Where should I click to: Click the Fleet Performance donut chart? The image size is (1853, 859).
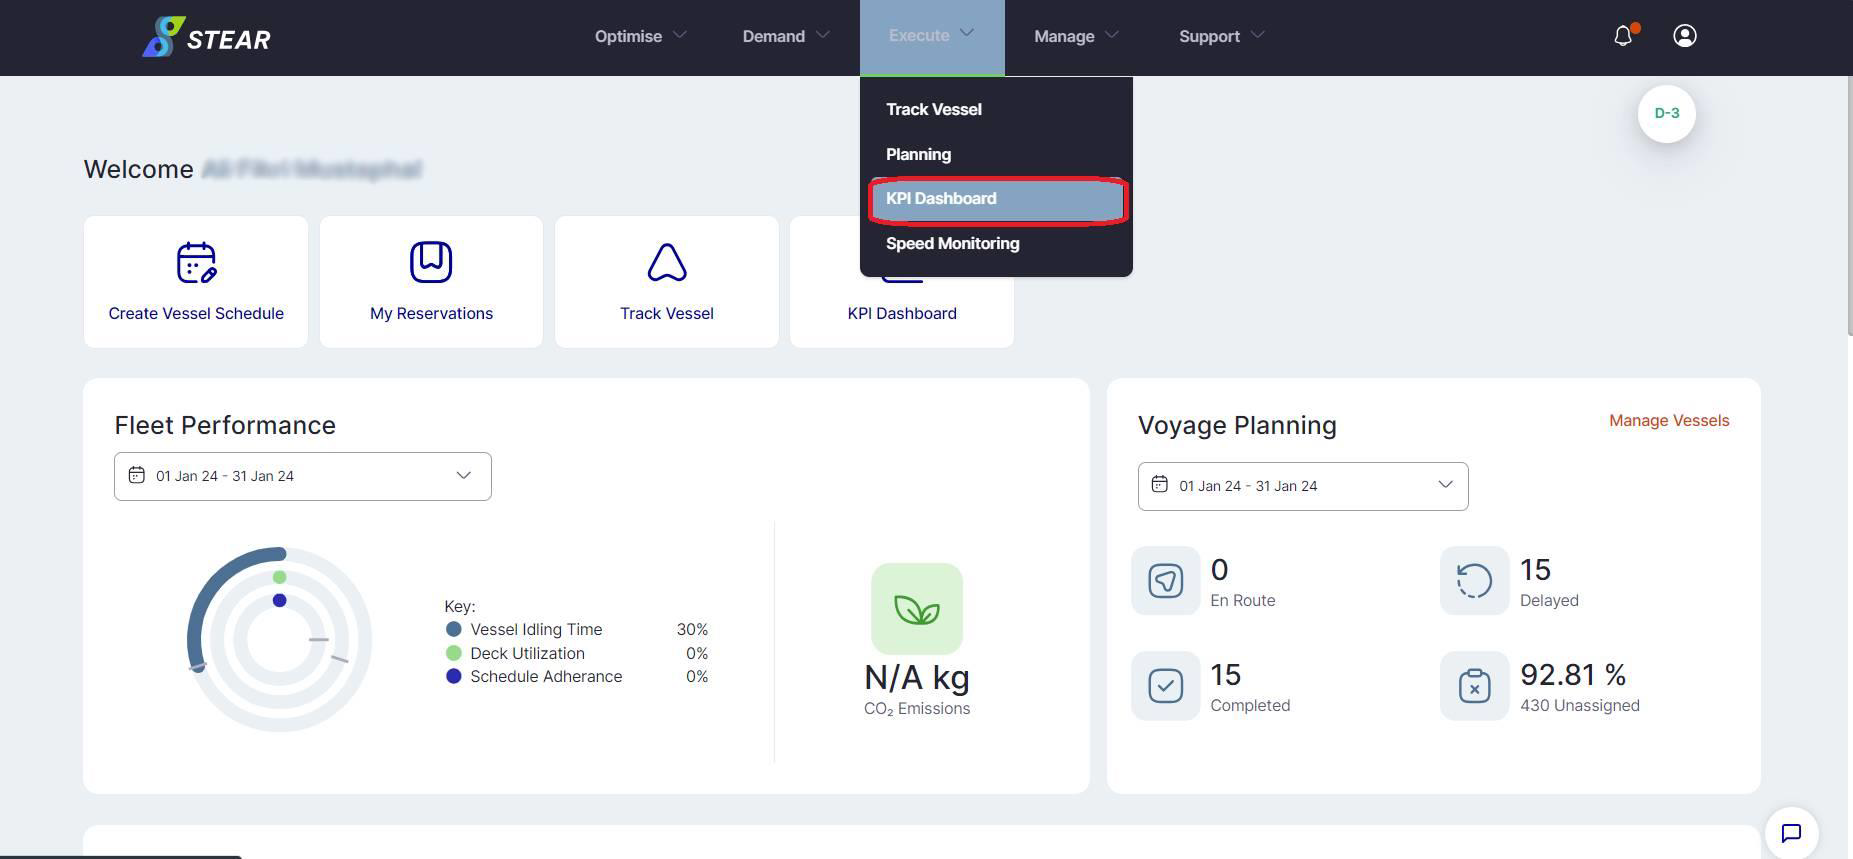(x=279, y=640)
